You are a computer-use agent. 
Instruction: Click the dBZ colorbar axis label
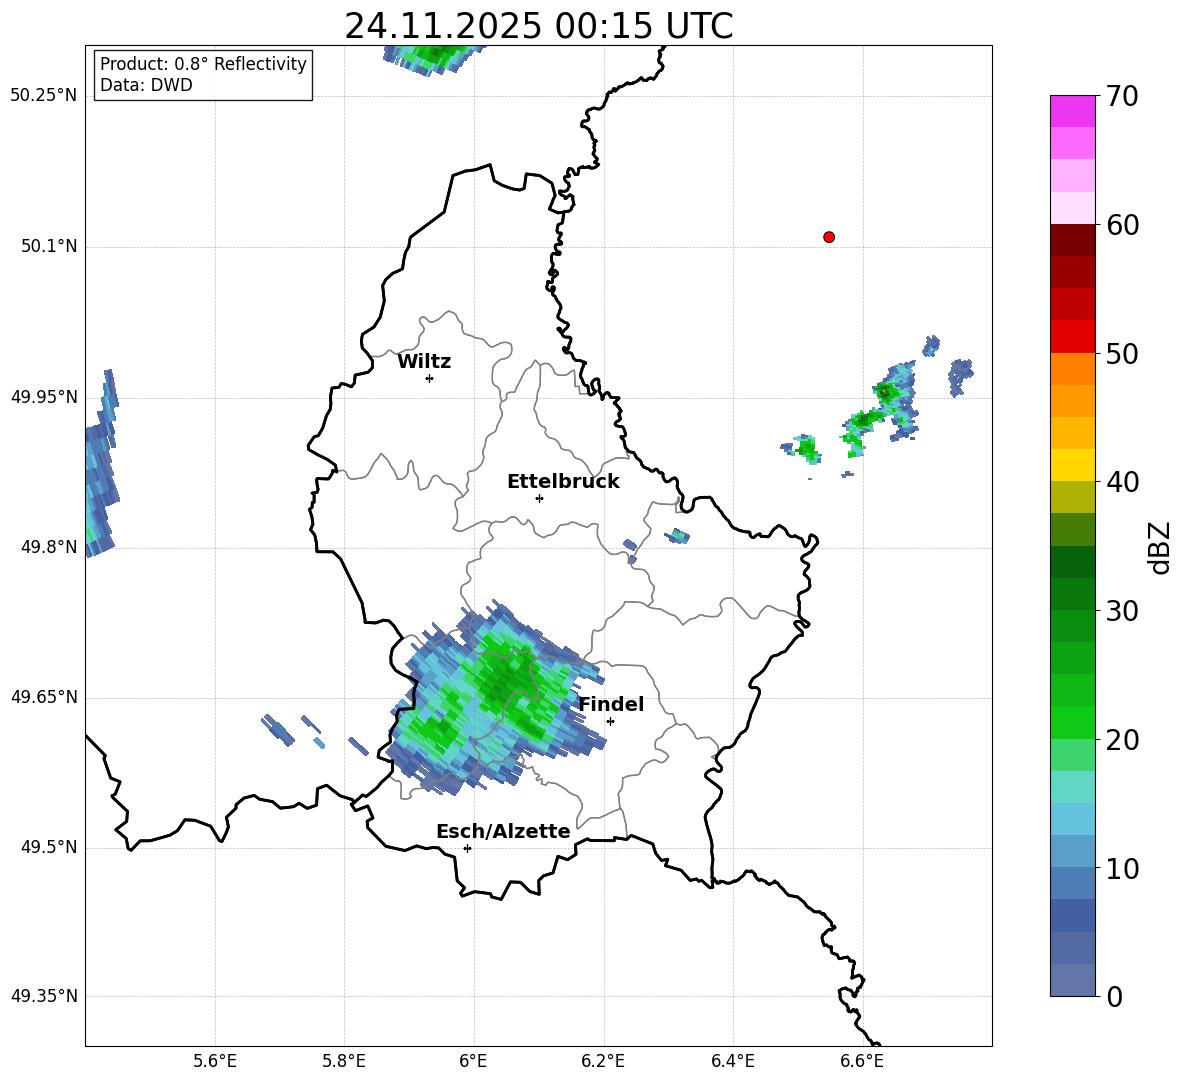tap(1161, 547)
